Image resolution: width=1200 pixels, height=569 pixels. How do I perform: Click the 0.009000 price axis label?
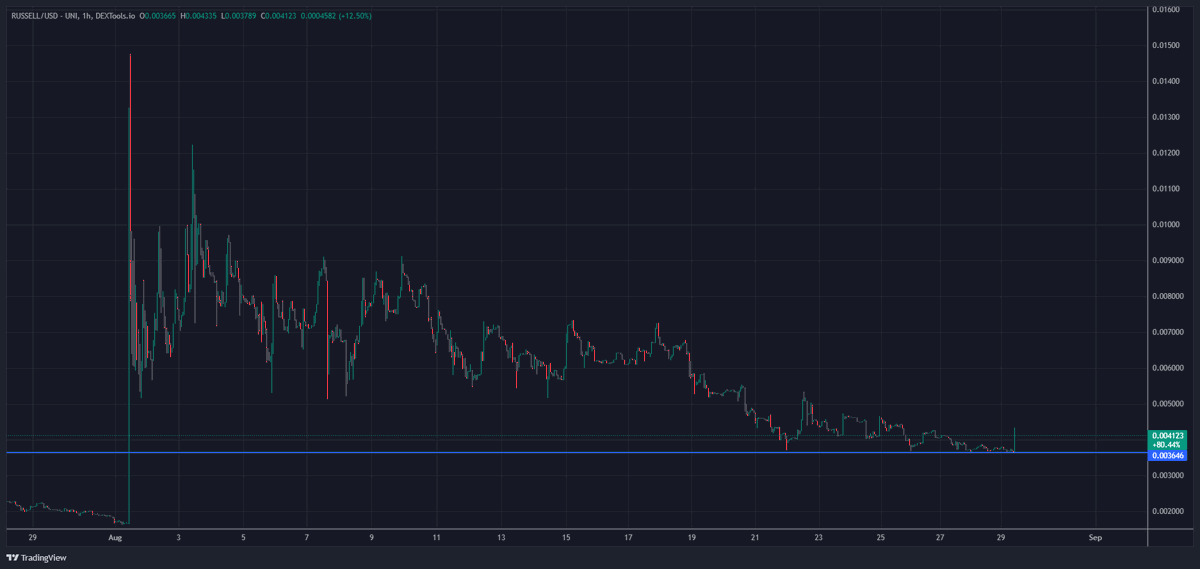pyautogui.click(x=1168, y=260)
